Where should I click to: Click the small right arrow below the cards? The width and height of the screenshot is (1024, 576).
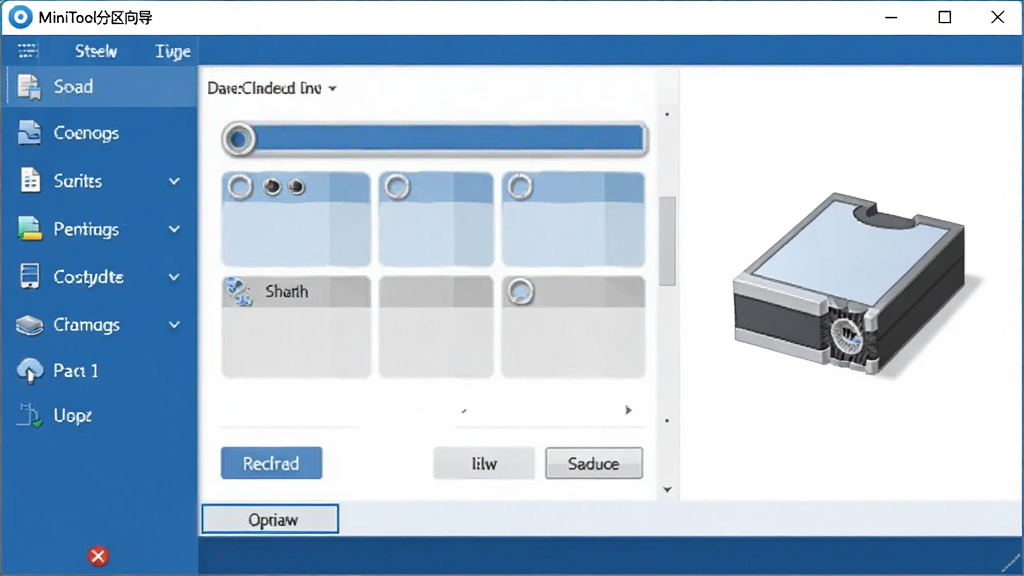628,410
